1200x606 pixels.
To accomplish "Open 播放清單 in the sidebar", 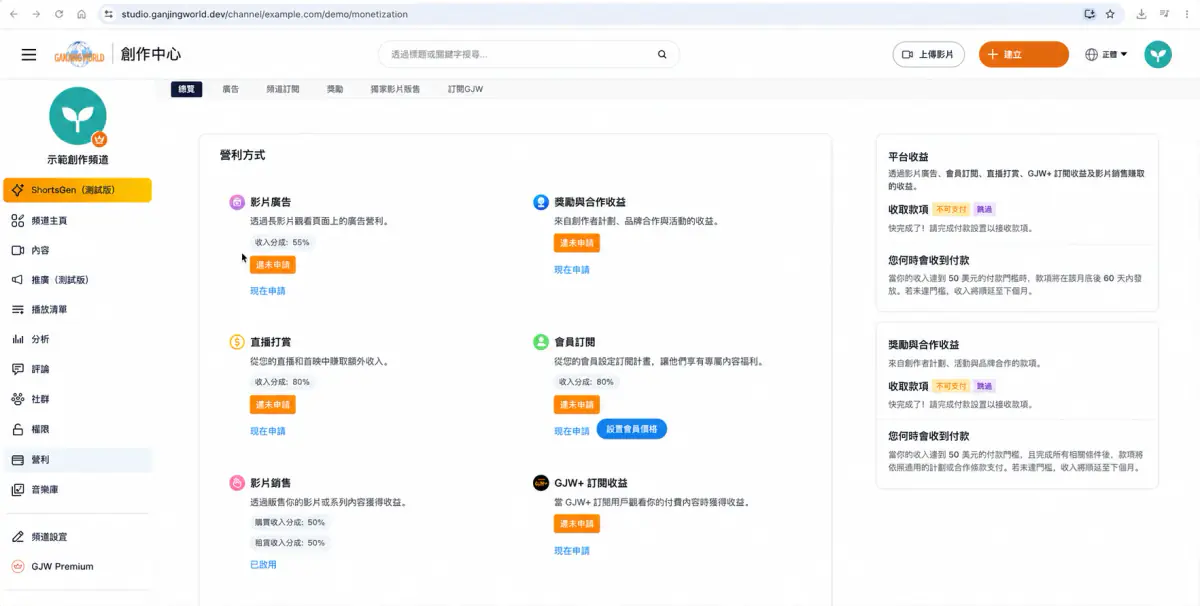I will (77, 310).
